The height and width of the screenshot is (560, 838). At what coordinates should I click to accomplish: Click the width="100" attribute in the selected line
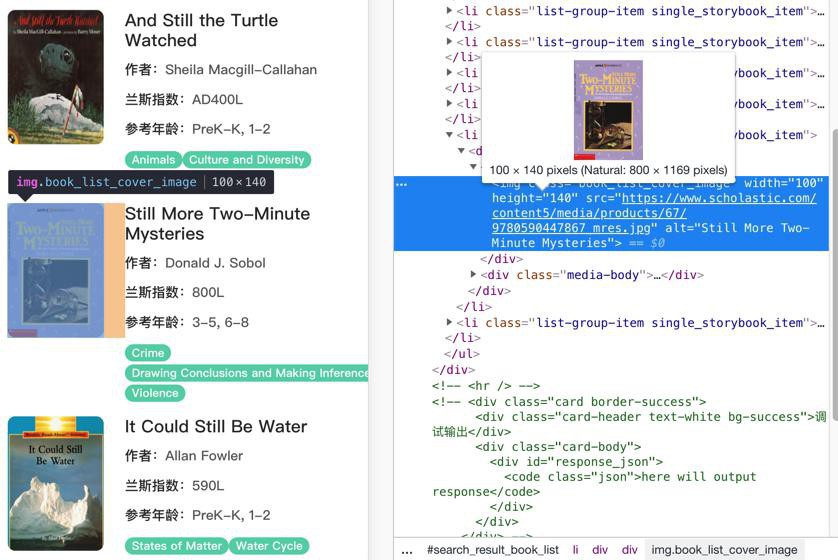click(x=783, y=183)
